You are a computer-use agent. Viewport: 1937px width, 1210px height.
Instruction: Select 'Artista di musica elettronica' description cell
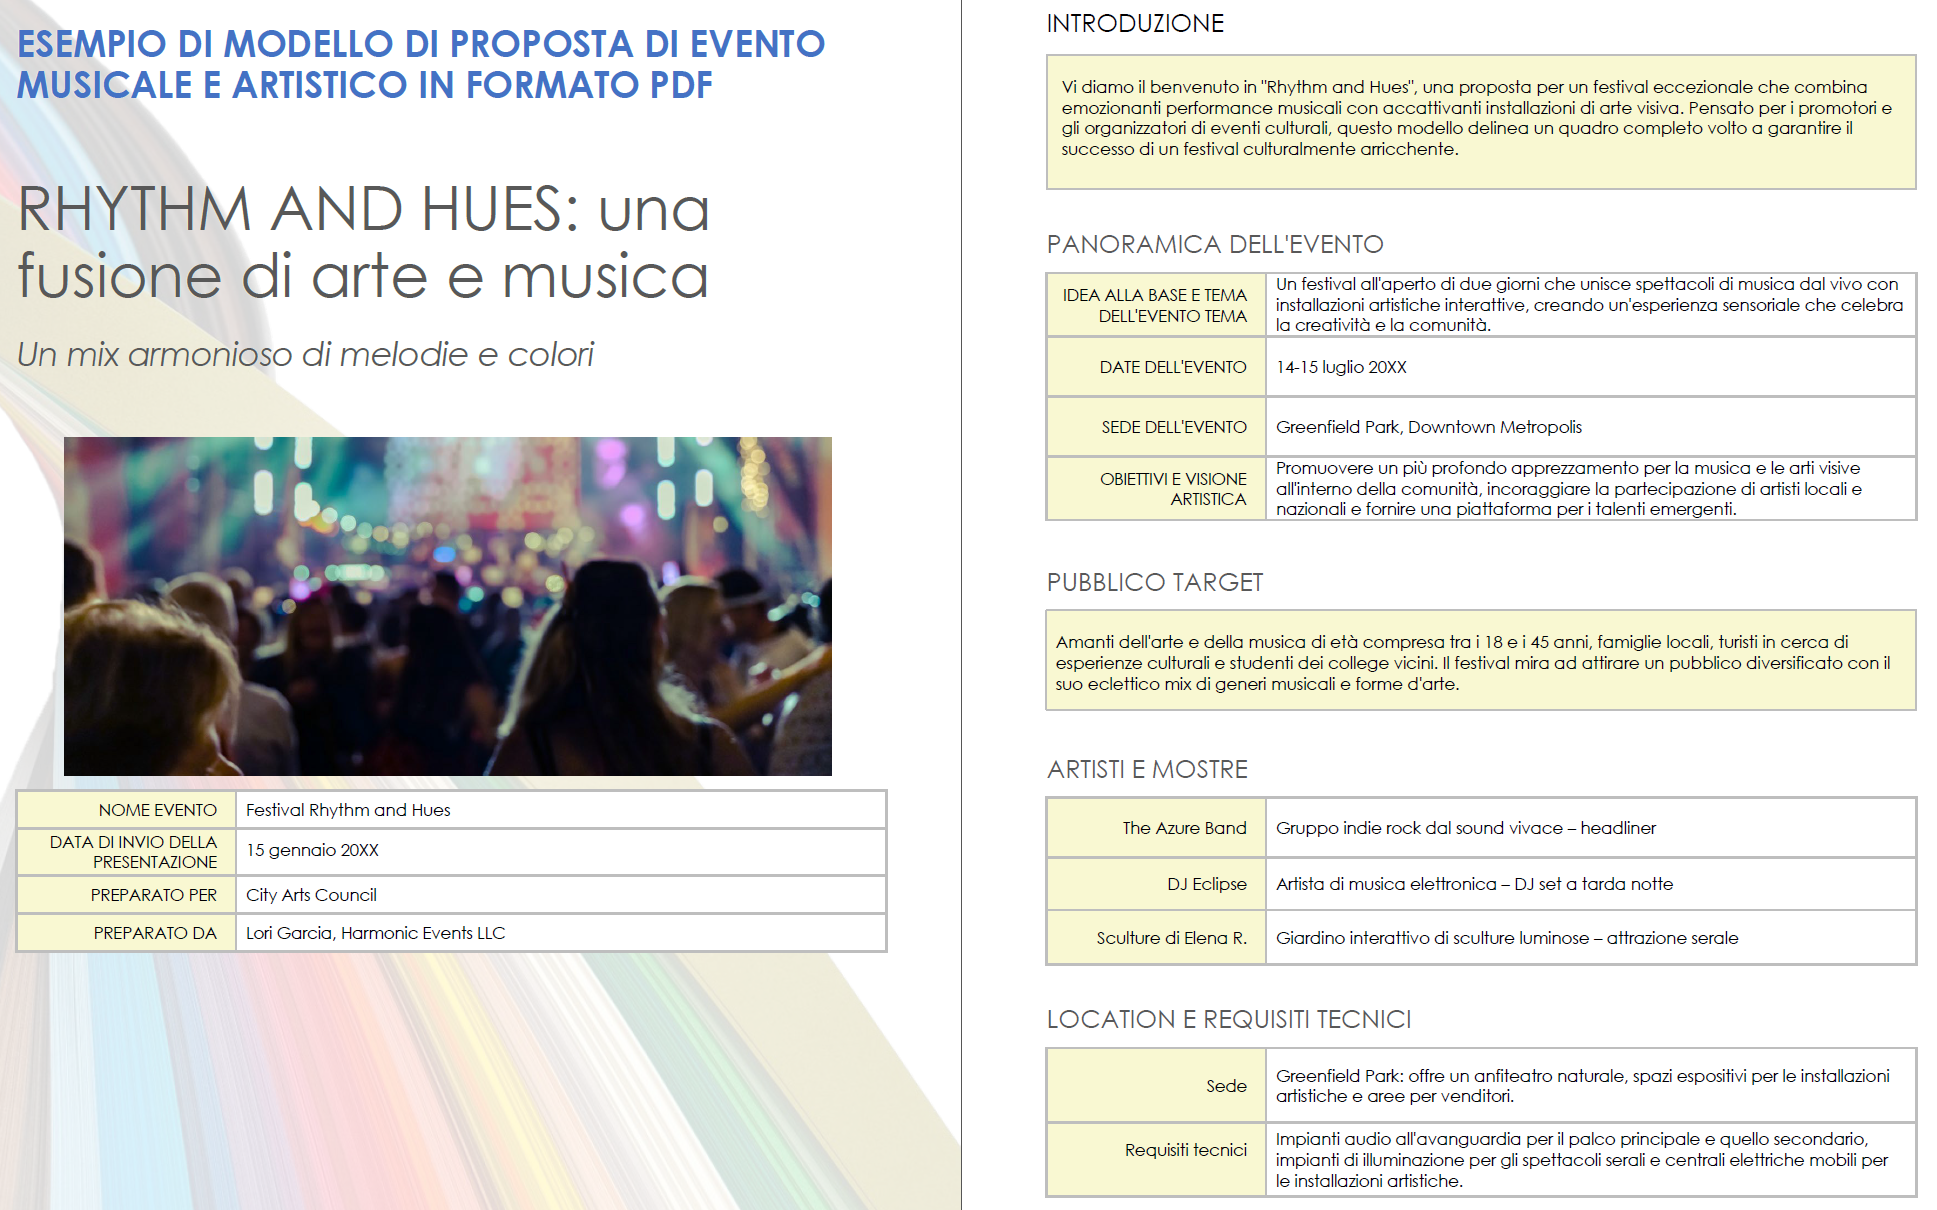(1591, 884)
